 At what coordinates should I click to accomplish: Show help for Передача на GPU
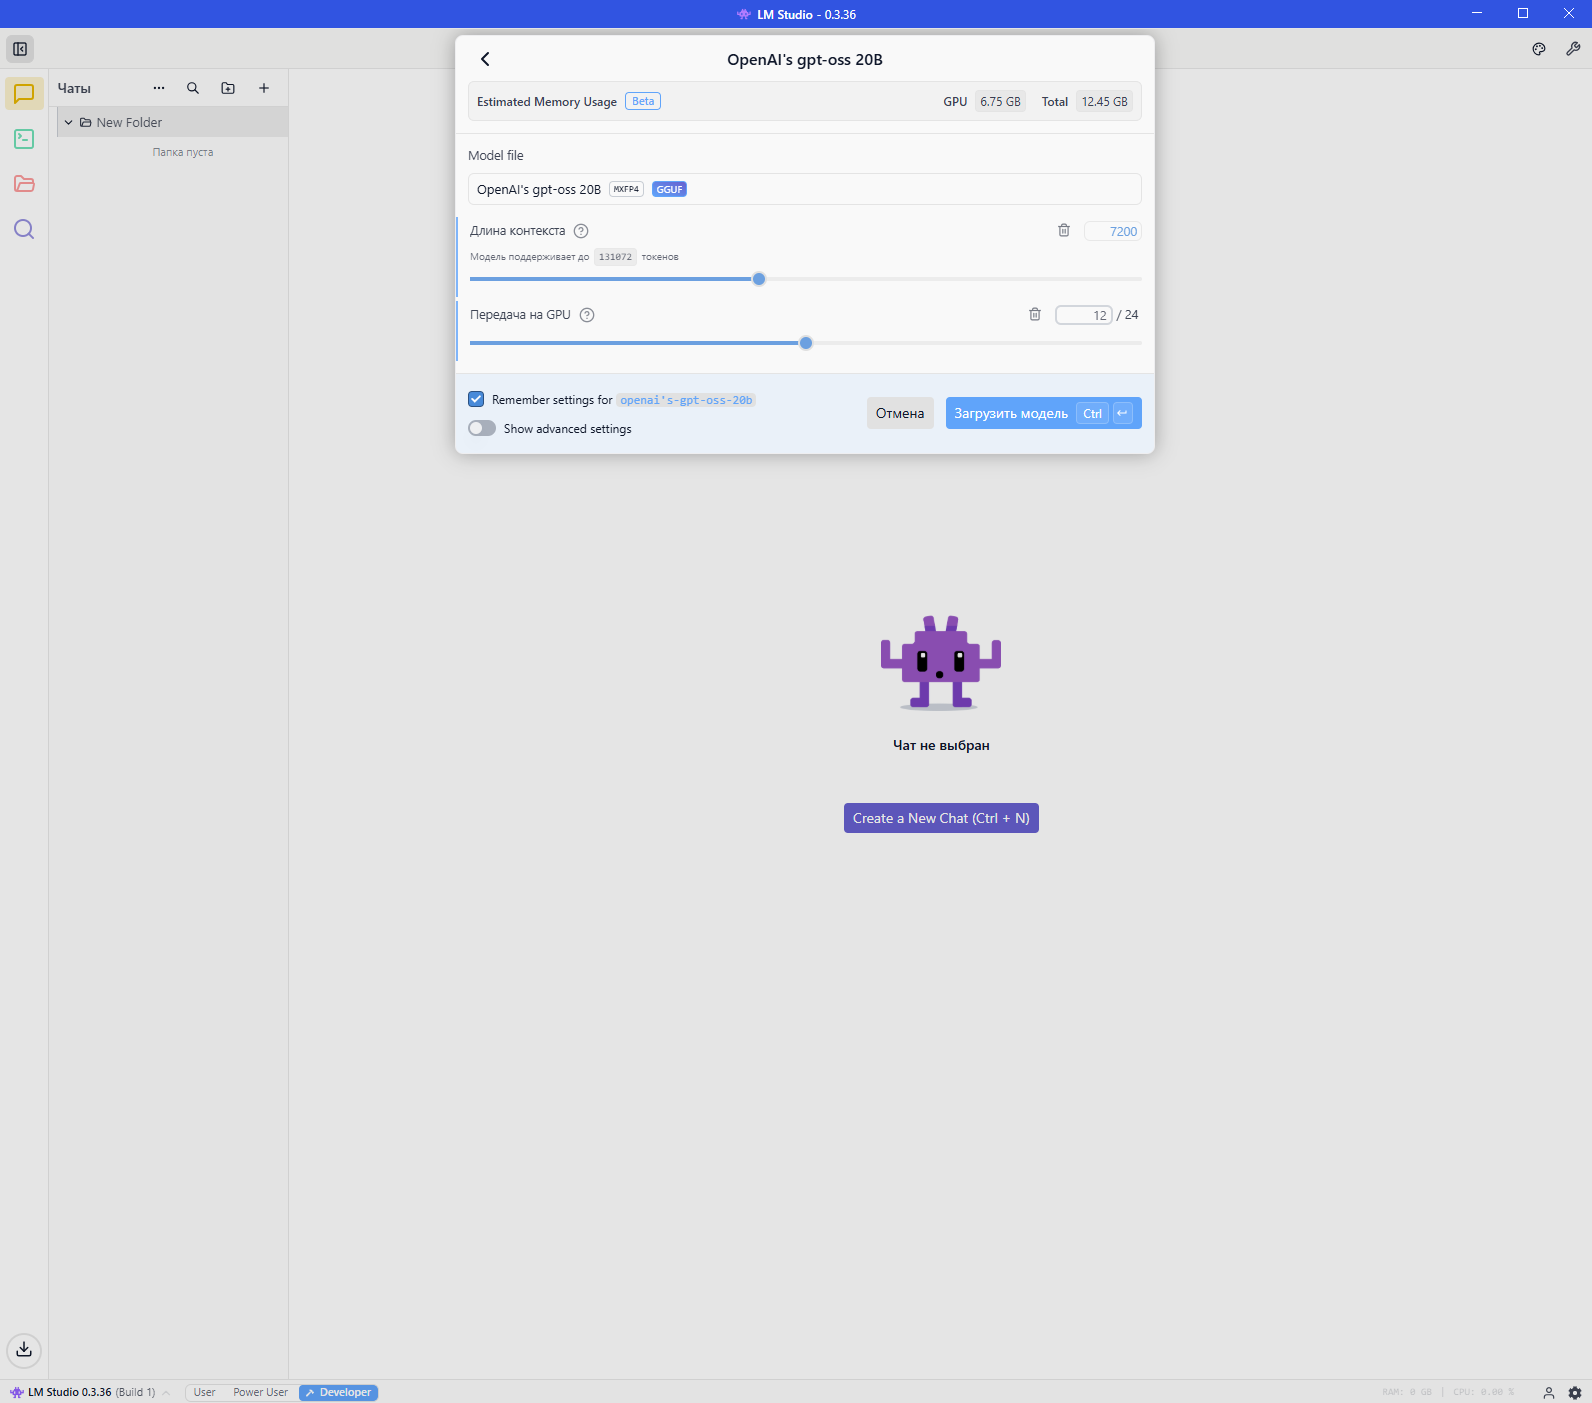[x=587, y=315]
